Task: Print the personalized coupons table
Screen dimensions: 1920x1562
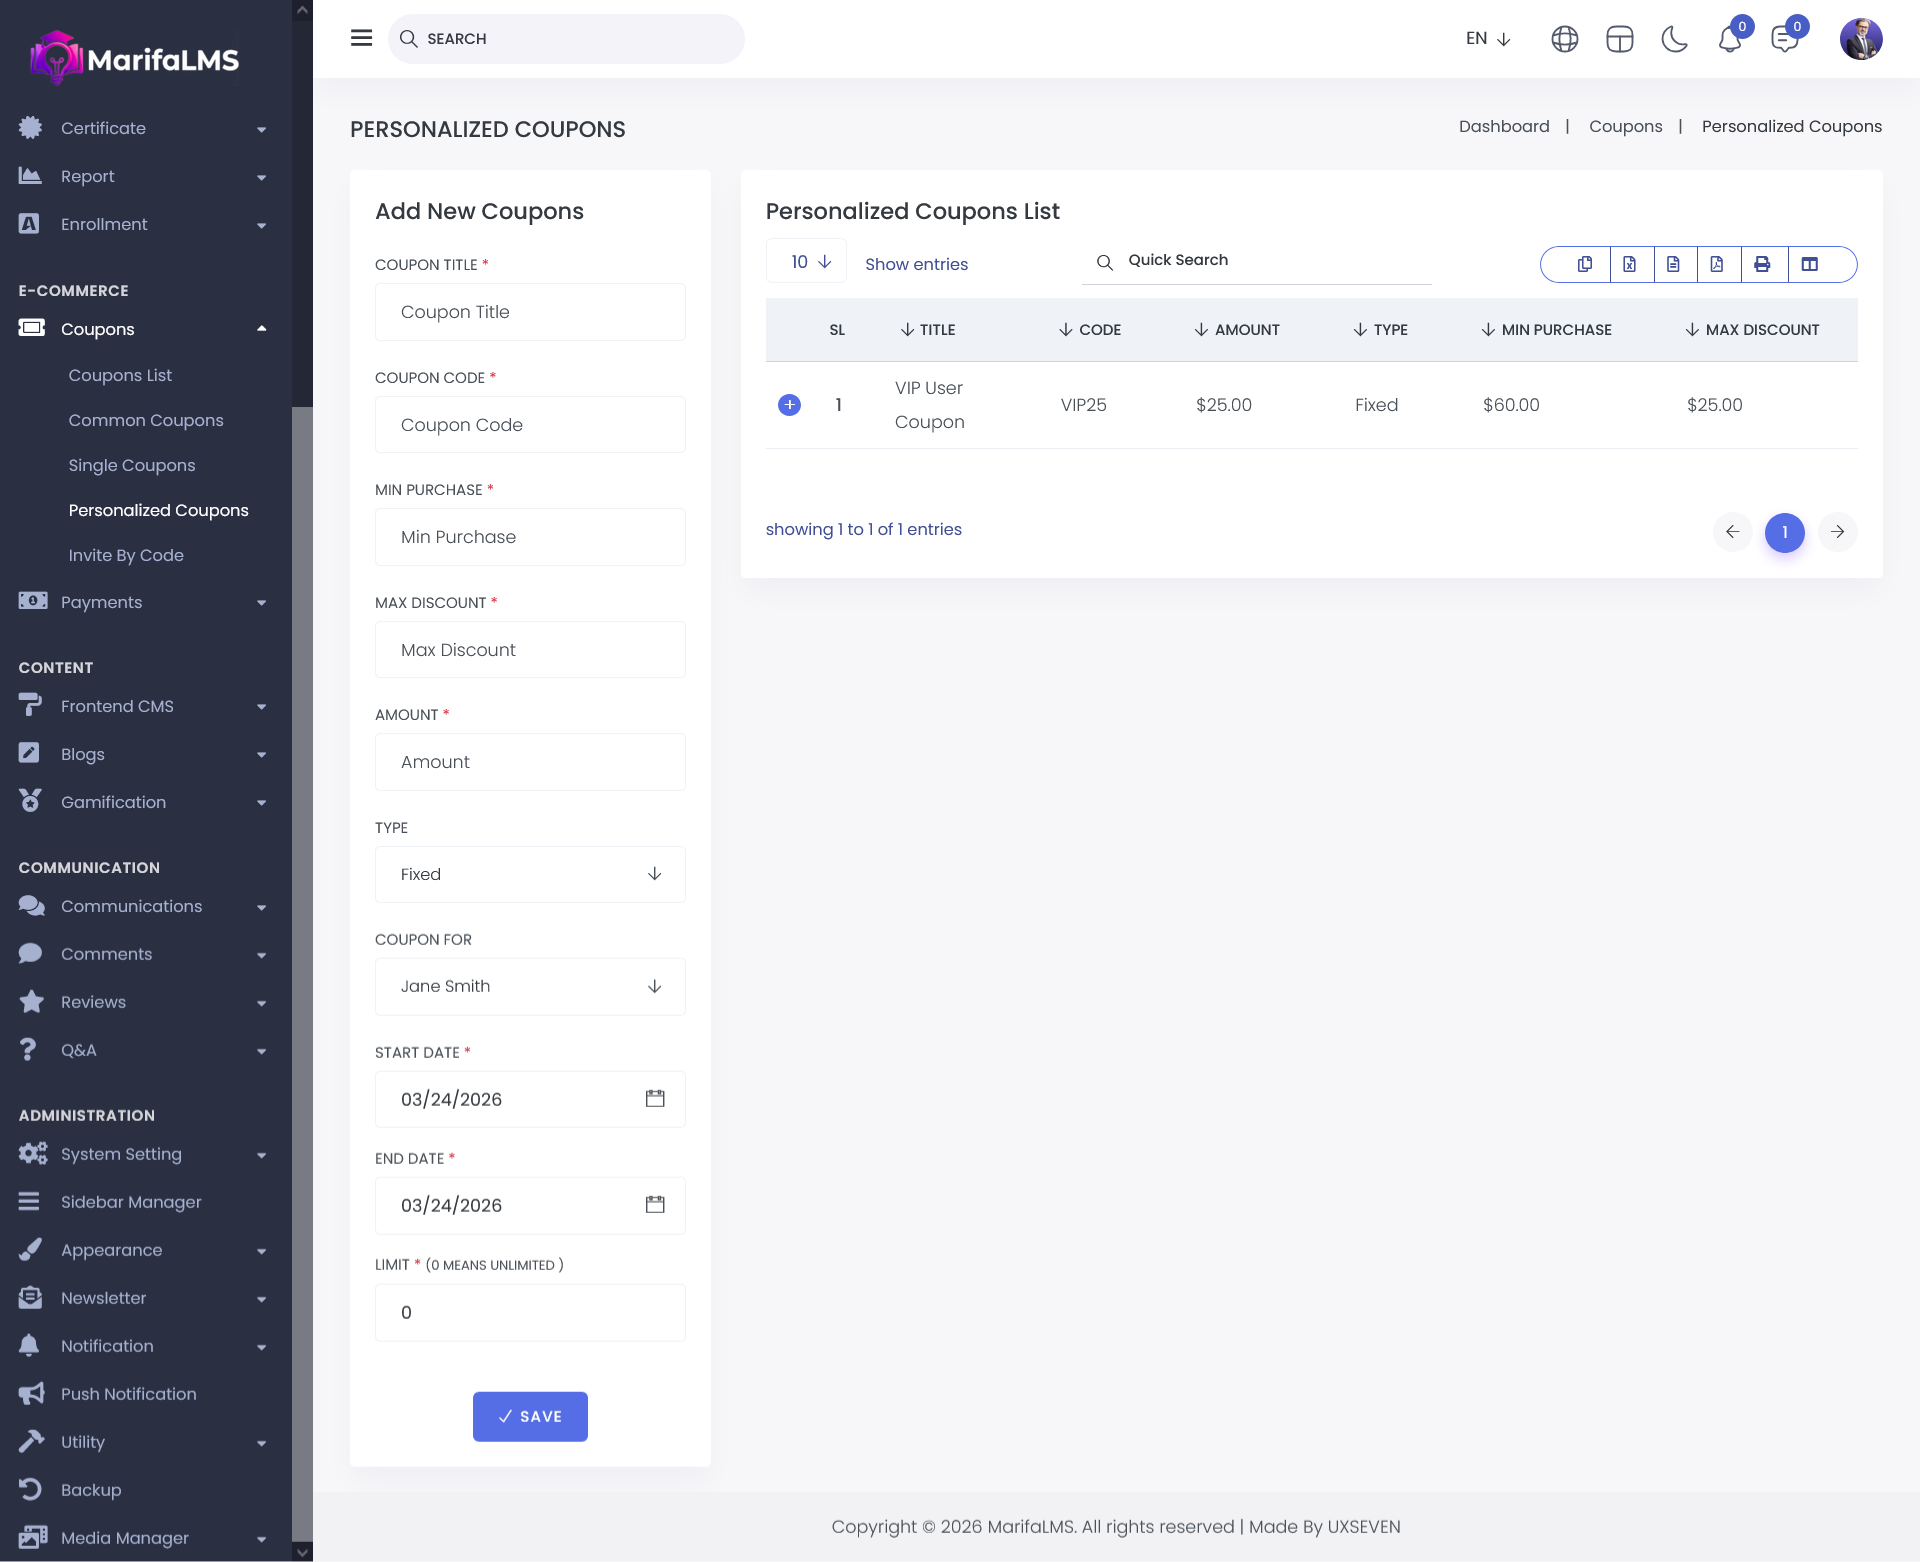Action: [x=1762, y=264]
